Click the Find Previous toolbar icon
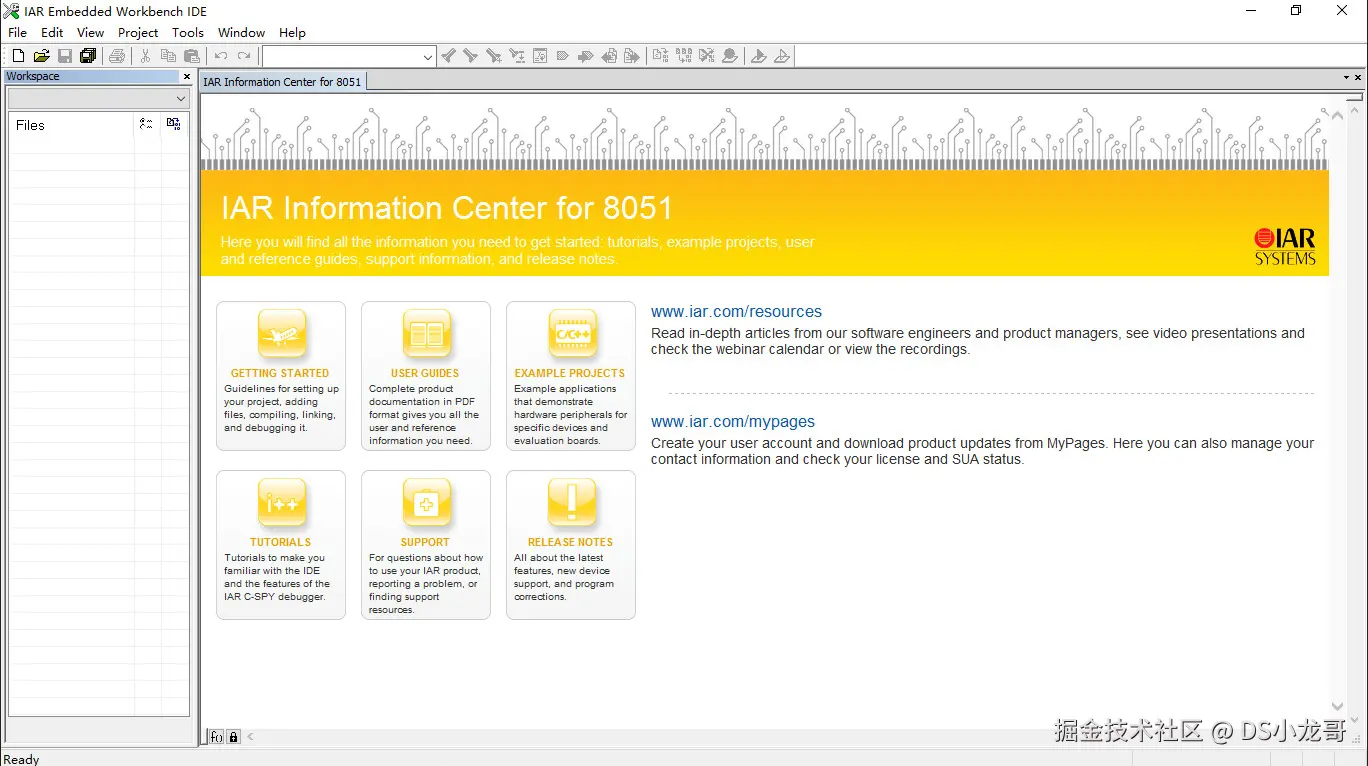 click(449, 56)
